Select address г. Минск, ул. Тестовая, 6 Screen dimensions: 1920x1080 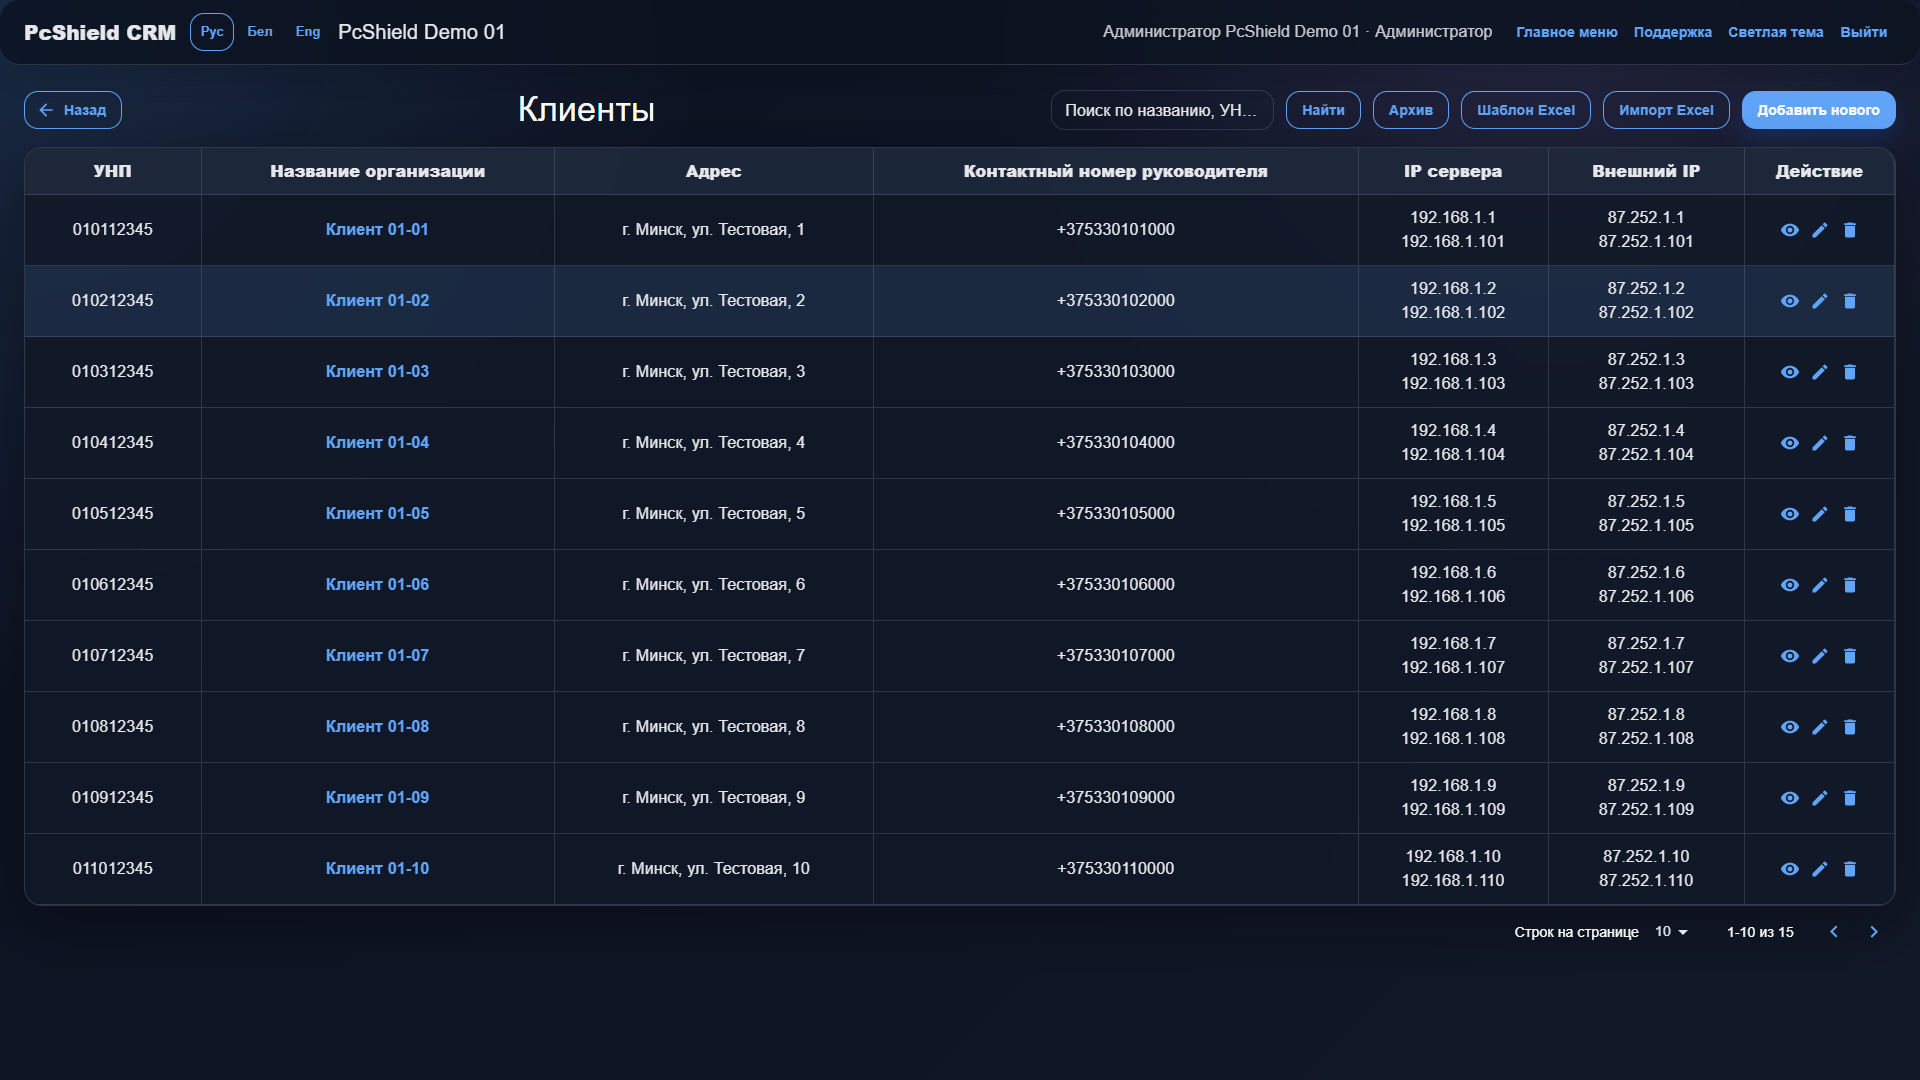coord(714,585)
